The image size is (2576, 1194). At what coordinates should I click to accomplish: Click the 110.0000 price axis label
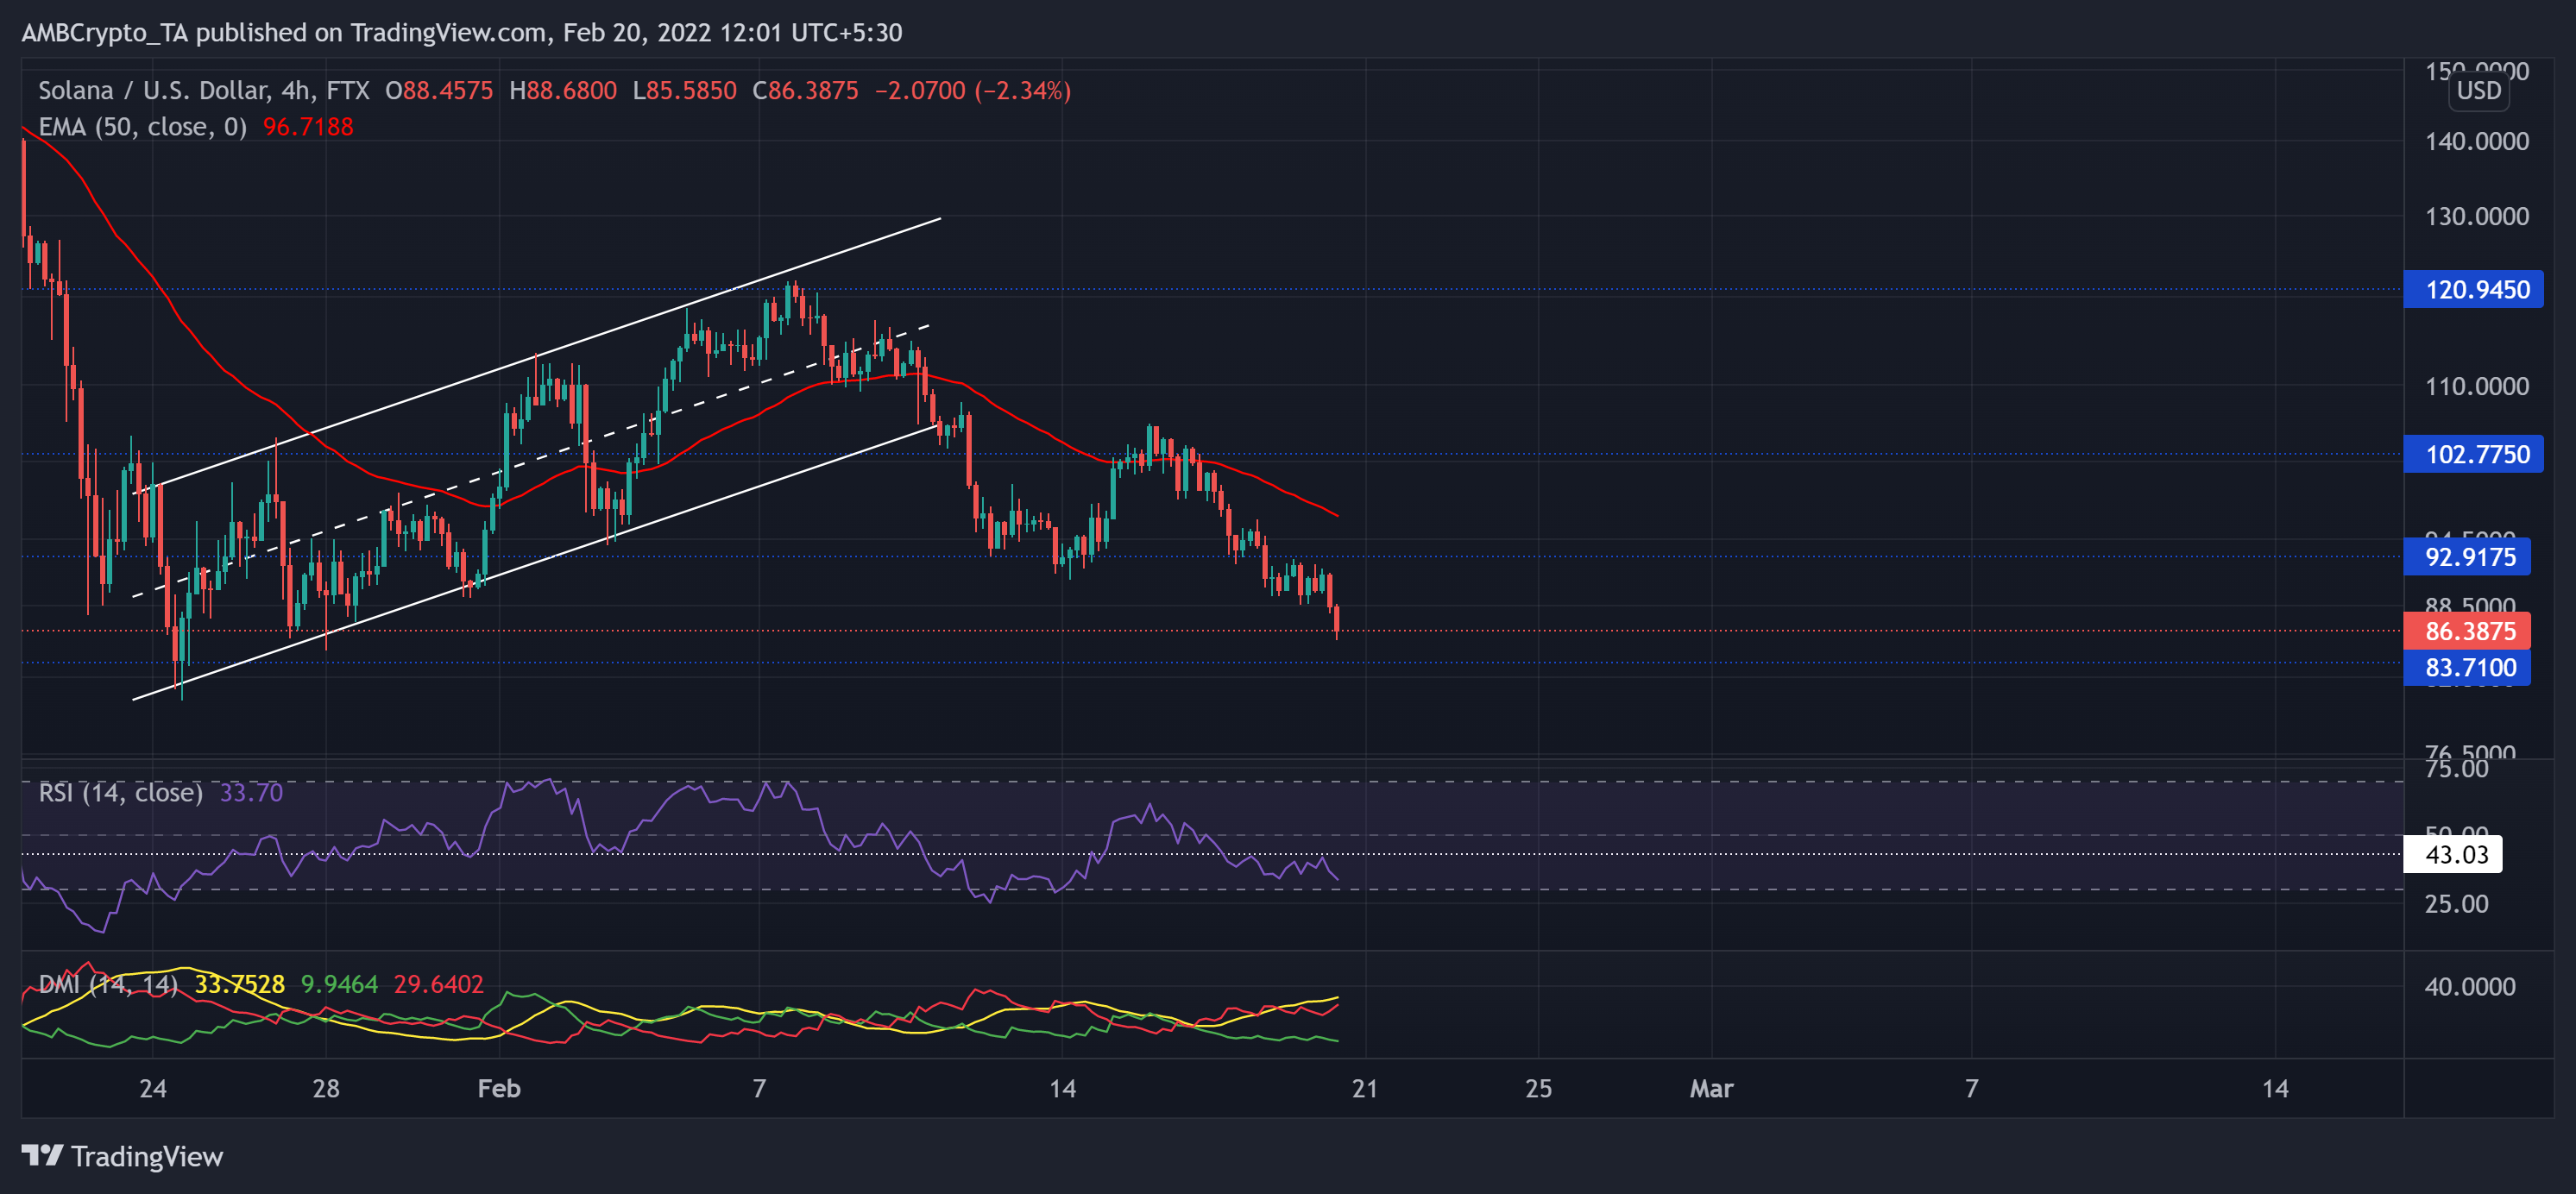[2476, 386]
